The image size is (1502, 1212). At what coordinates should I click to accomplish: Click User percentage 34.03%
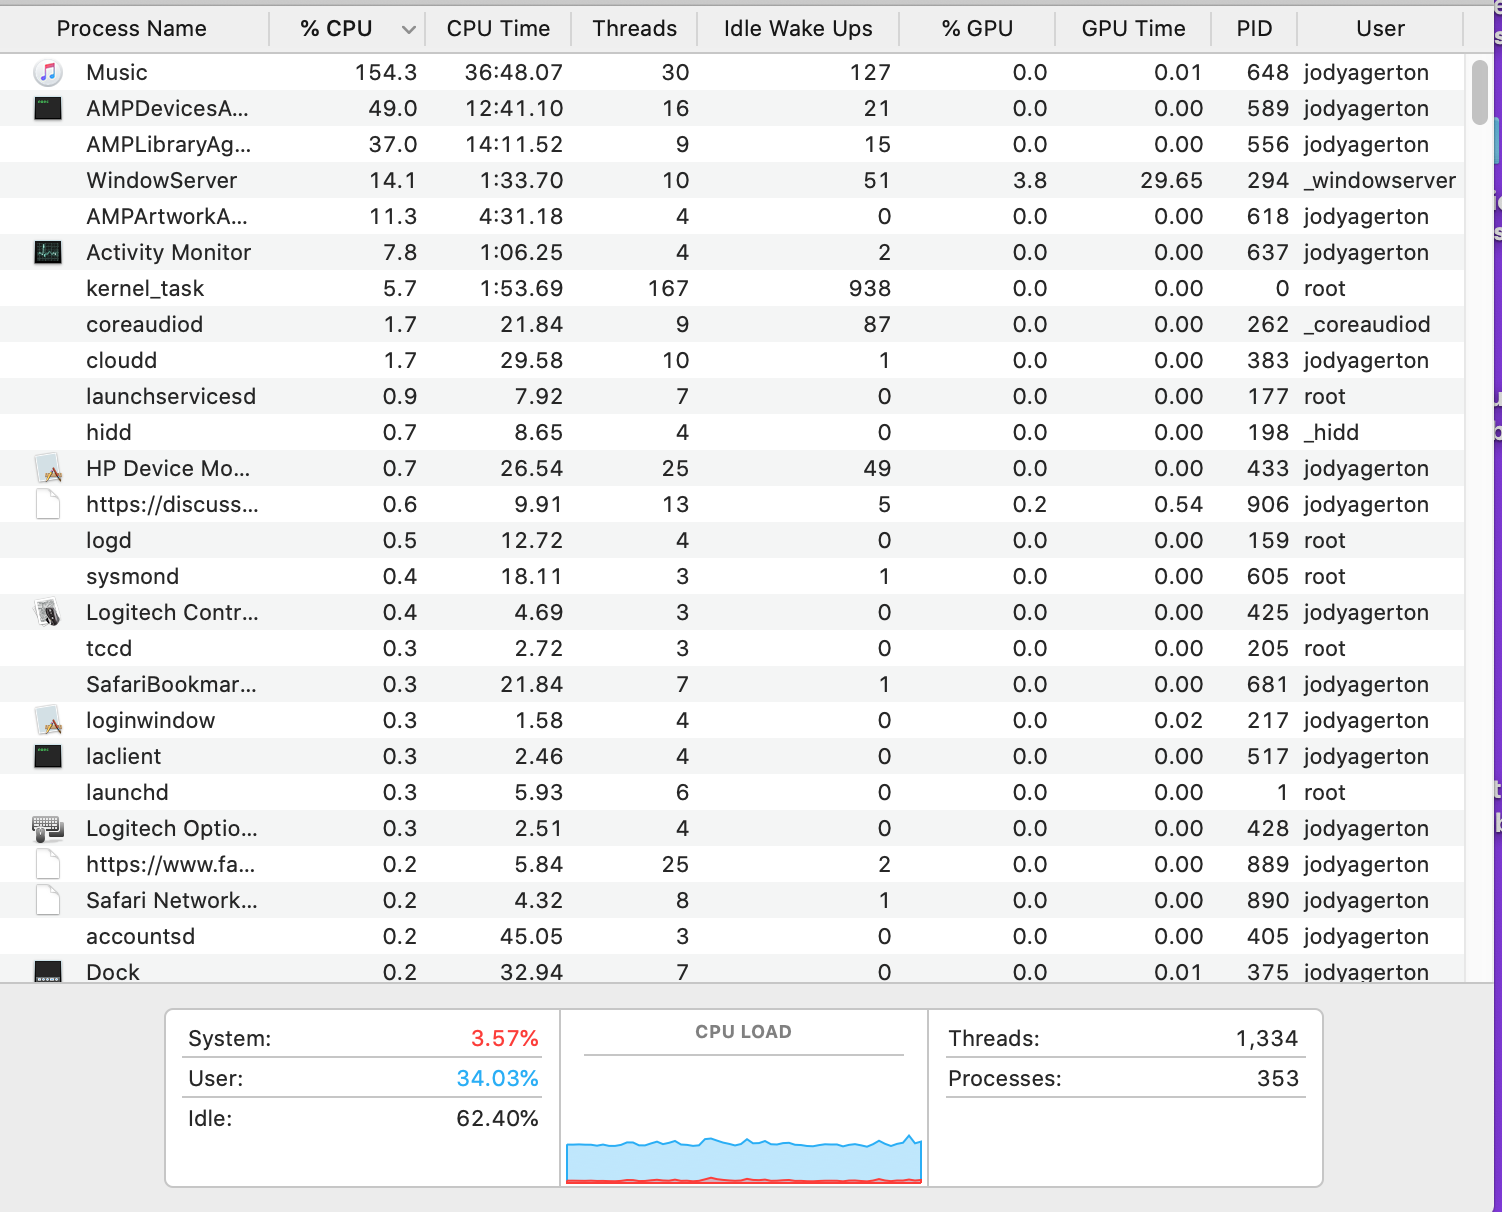(497, 1078)
